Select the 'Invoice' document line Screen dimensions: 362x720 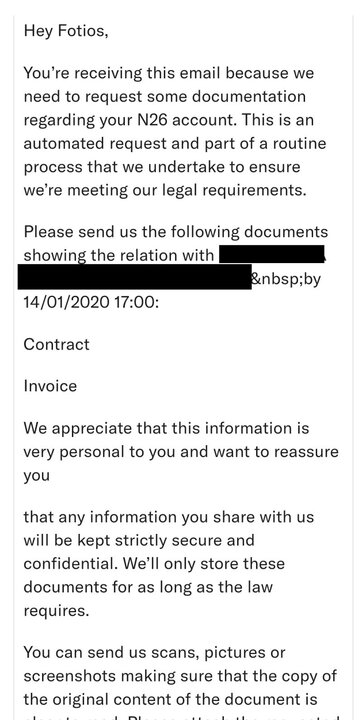point(50,386)
